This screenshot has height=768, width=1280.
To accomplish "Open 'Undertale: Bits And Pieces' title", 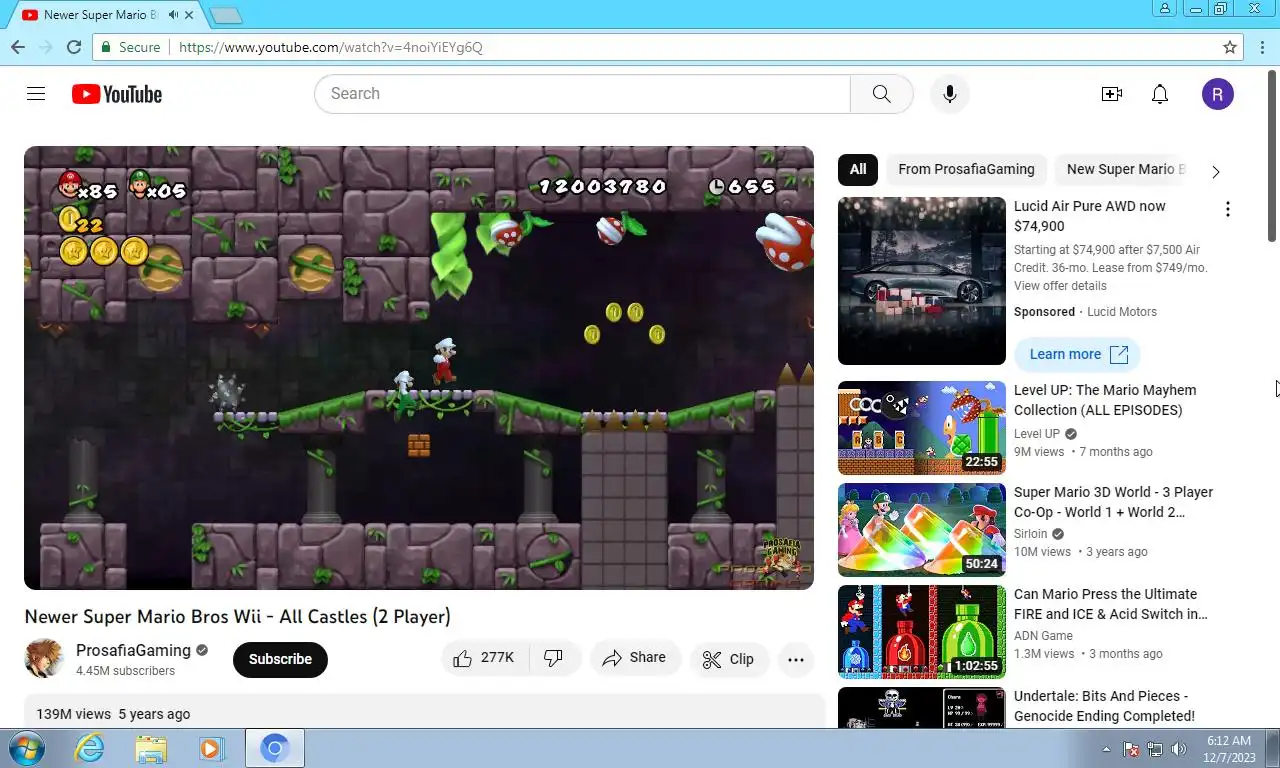I will coord(1104,706).
